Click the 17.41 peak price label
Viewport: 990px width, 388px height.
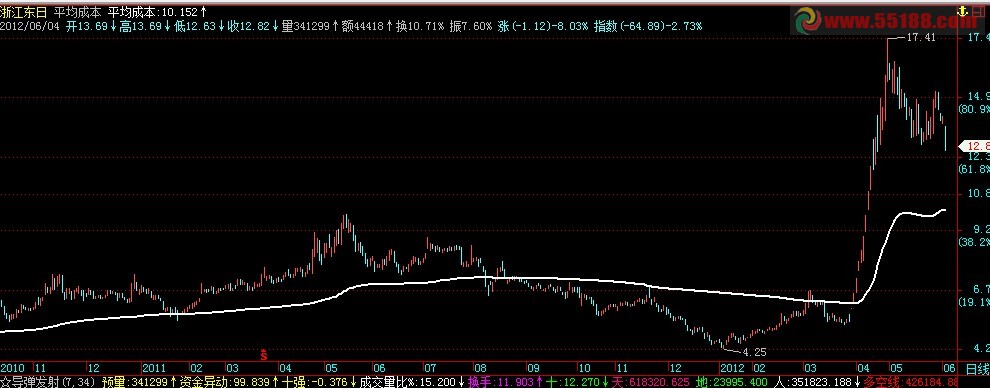pyautogui.click(x=921, y=38)
